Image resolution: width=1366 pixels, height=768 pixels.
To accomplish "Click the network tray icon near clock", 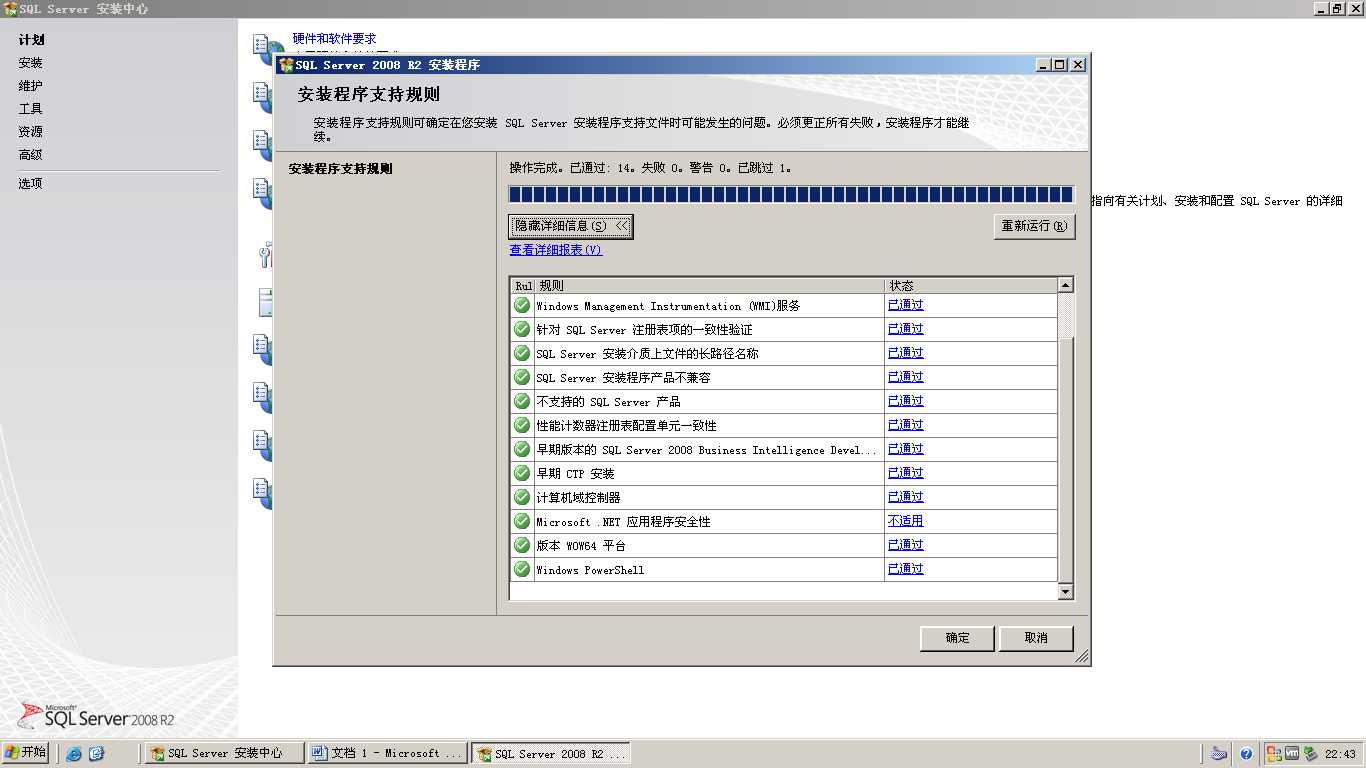I will click(x=1309, y=754).
